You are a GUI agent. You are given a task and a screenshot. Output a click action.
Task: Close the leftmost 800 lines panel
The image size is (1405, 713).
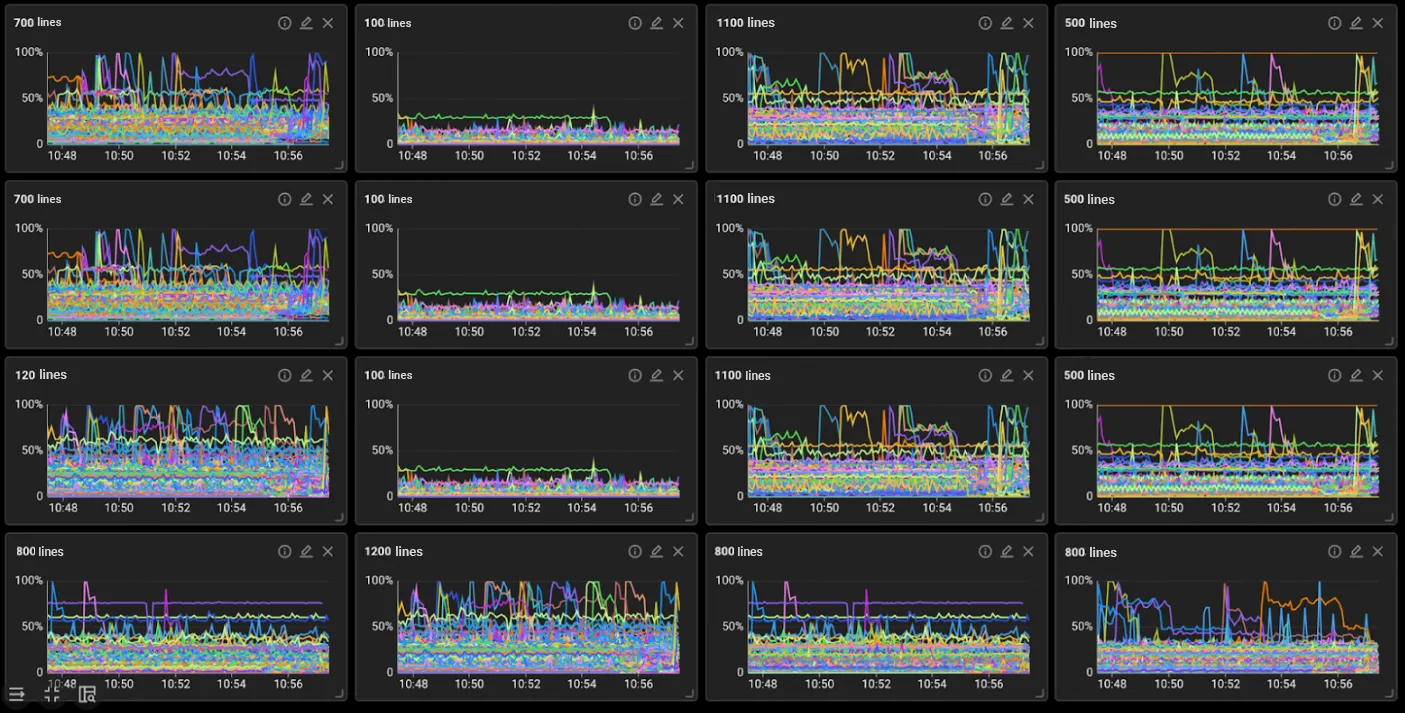click(328, 552)
